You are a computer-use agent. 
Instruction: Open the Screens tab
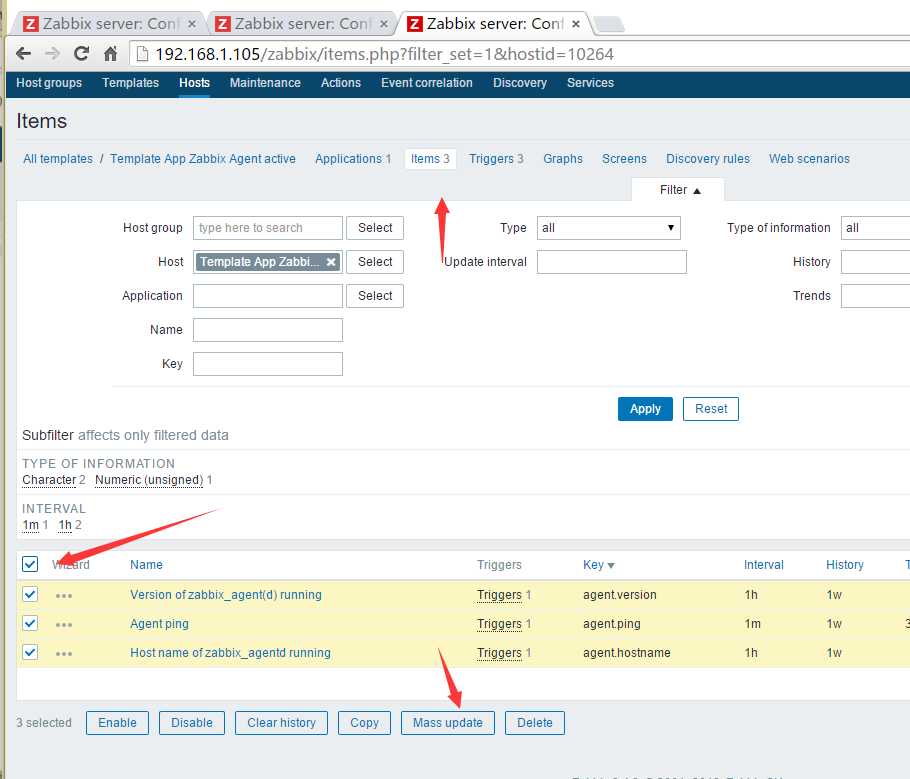click(x=624, y=158)
